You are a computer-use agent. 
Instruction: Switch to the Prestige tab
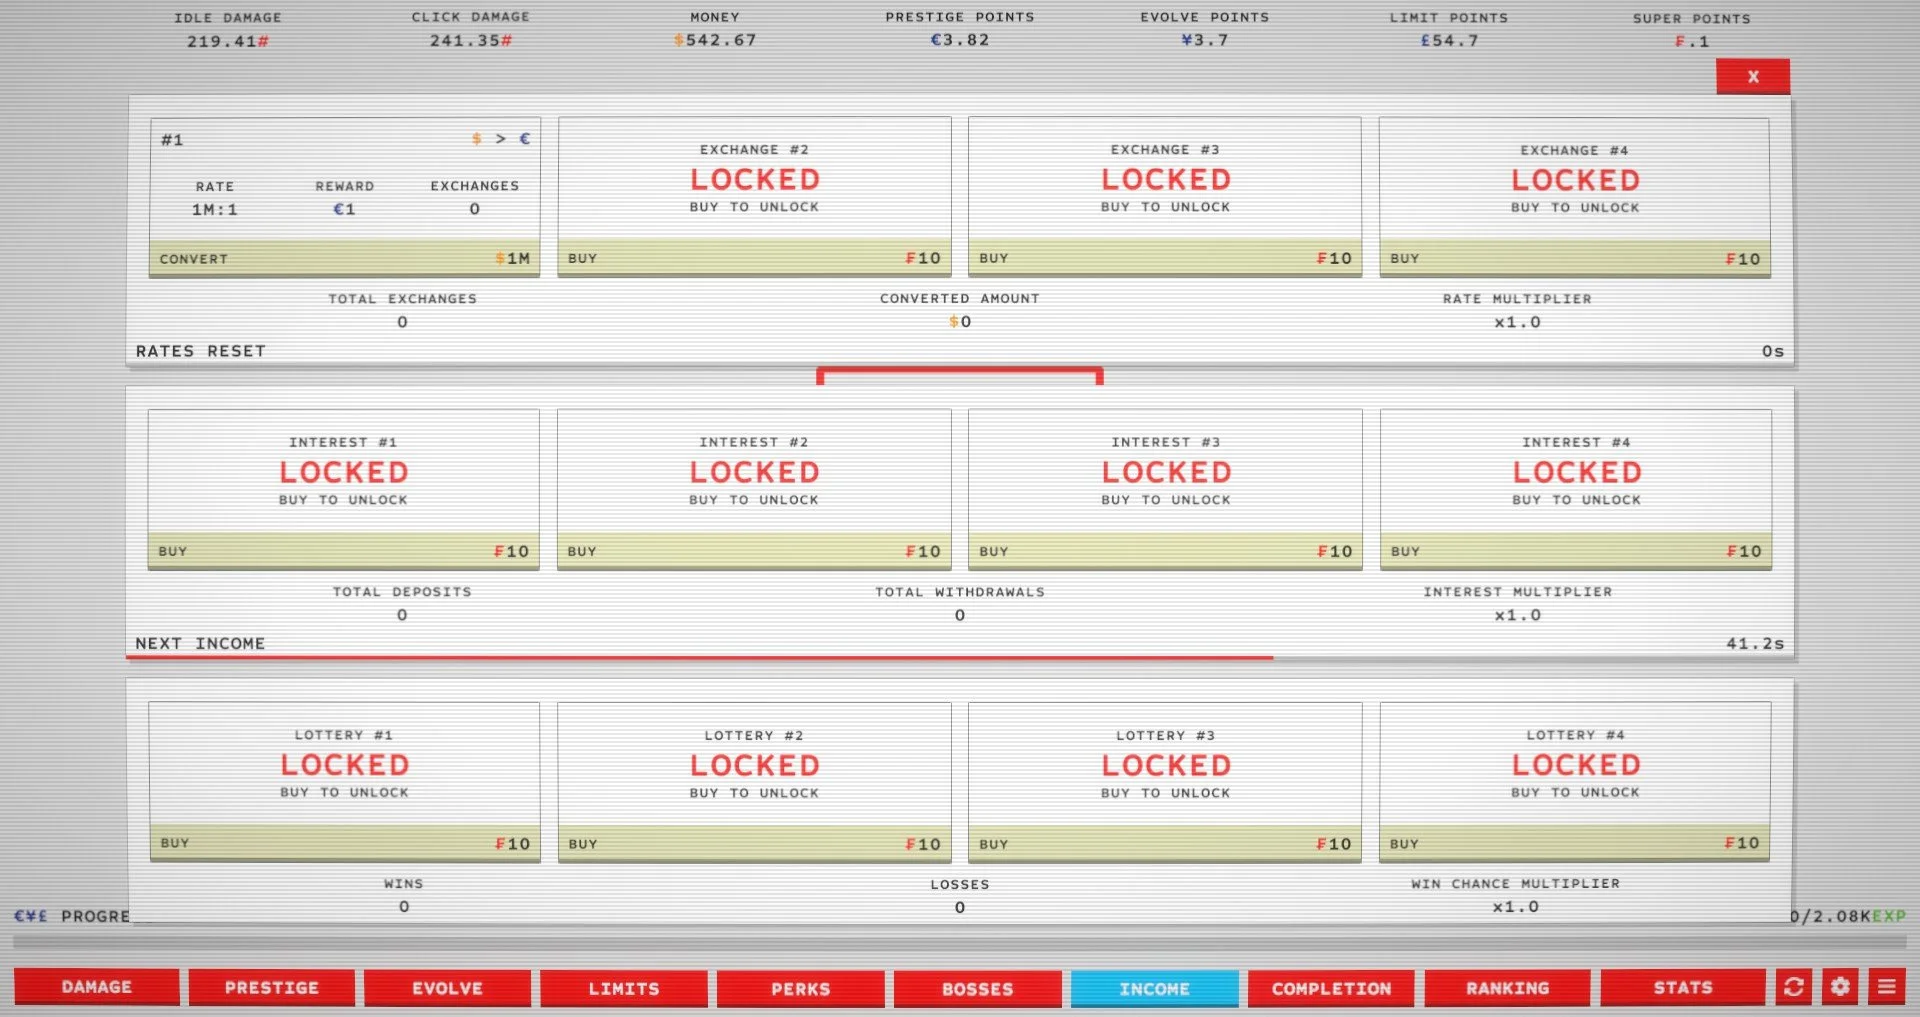pos(272,987)
